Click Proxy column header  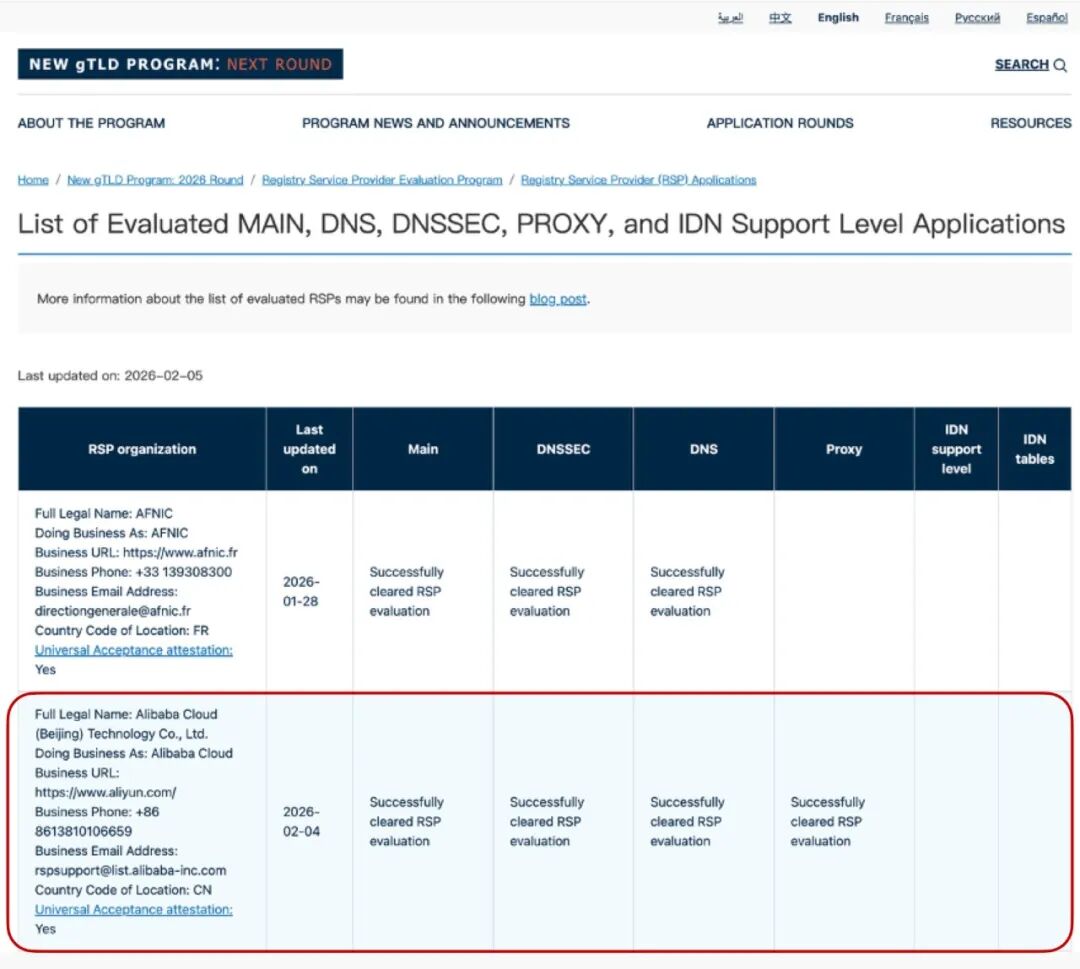[844, 449]
